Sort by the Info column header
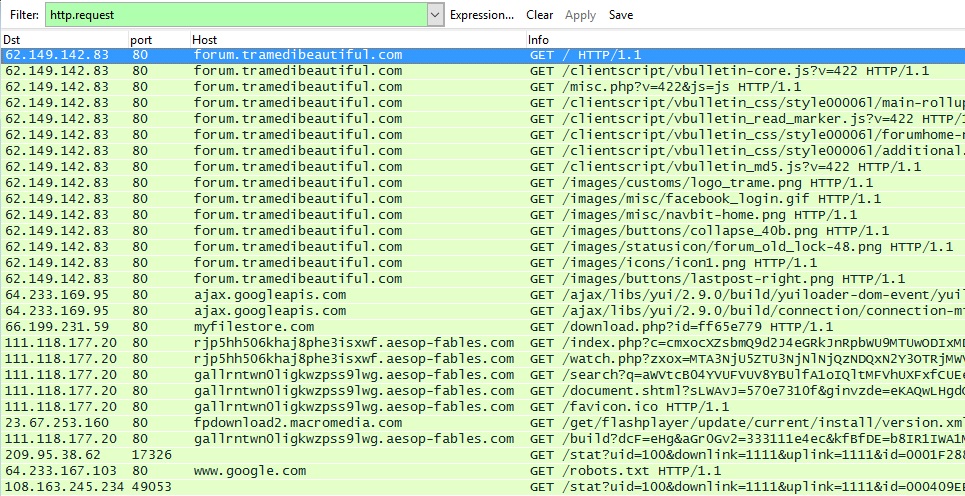Screen dimensions: 965x496 tap(745, 39)
